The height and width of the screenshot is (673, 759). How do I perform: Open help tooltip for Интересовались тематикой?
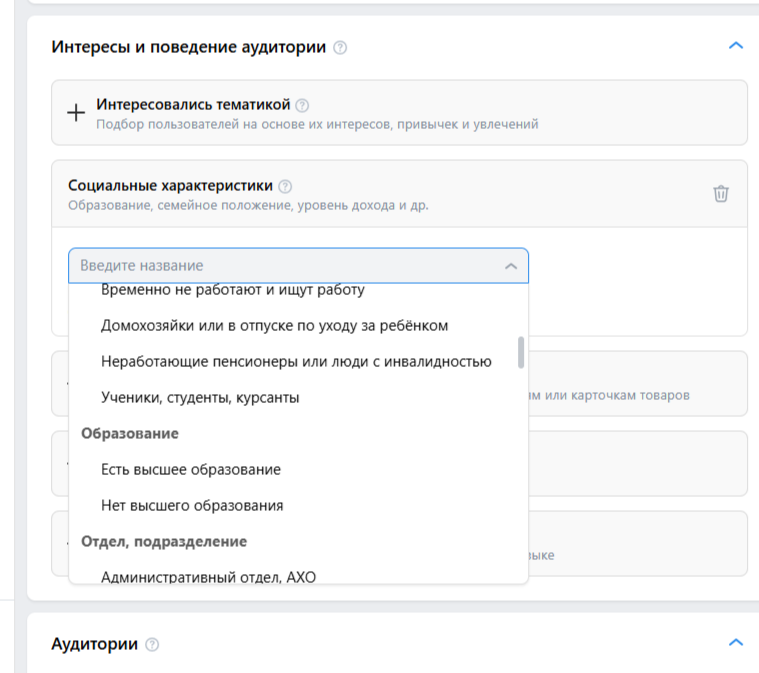(303, 105)
